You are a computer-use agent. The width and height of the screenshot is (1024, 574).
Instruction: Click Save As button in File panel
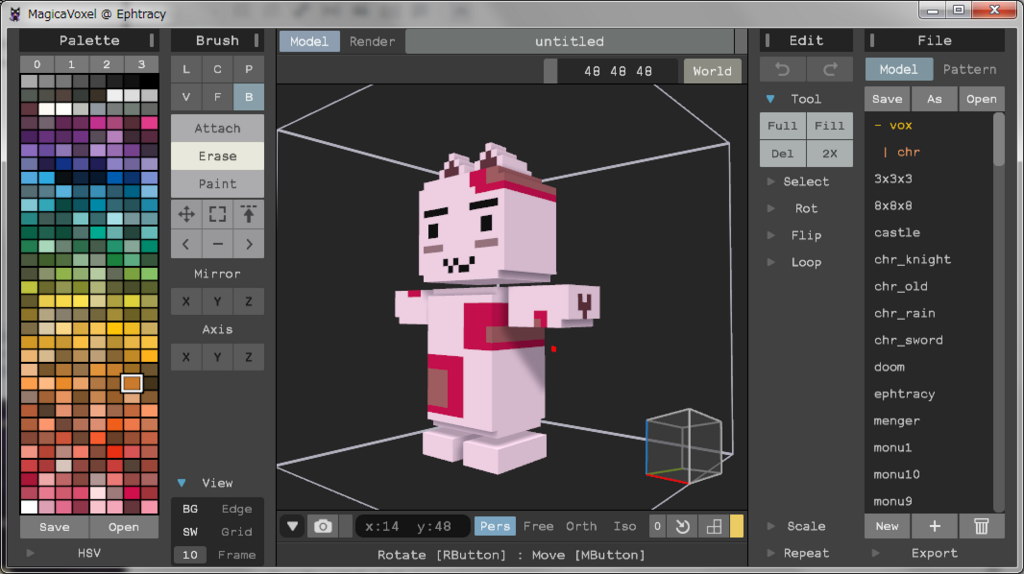click(935, 99)
